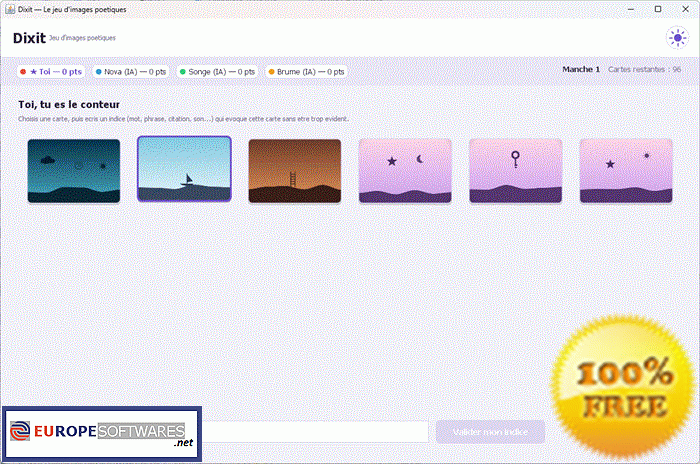Click the Manche 1 round label

[x=581, y=69]
